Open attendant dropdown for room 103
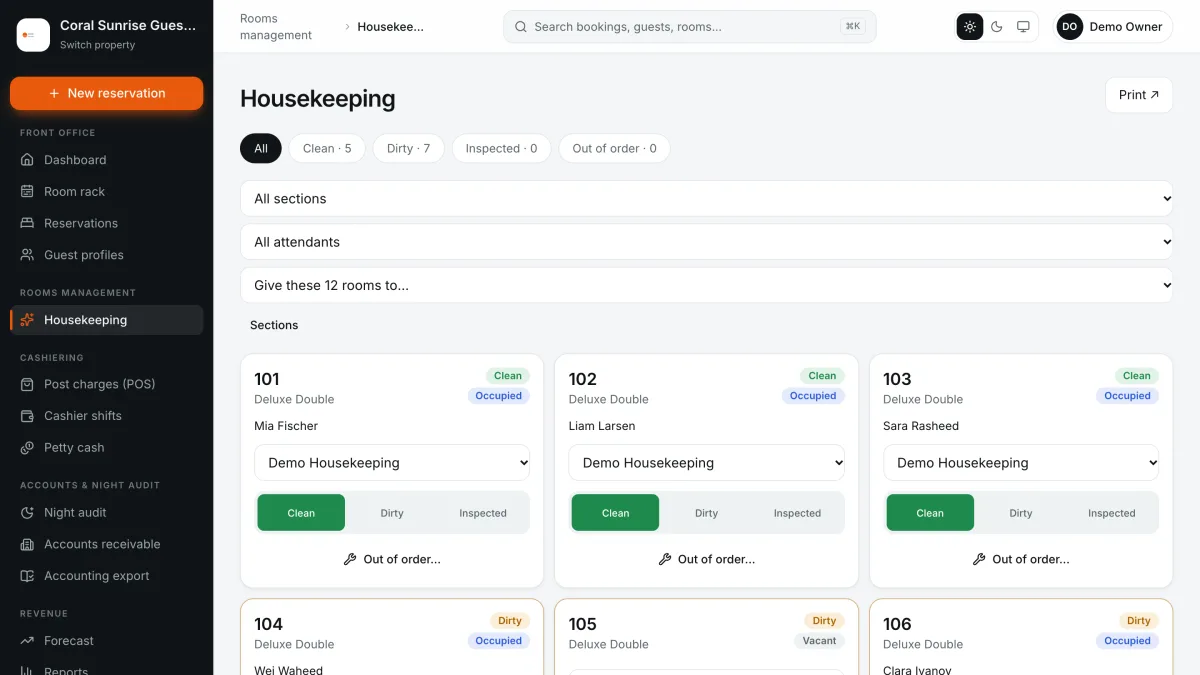Image resolution: width=1200 pixels, height=675 pixels. (1021, 463)
